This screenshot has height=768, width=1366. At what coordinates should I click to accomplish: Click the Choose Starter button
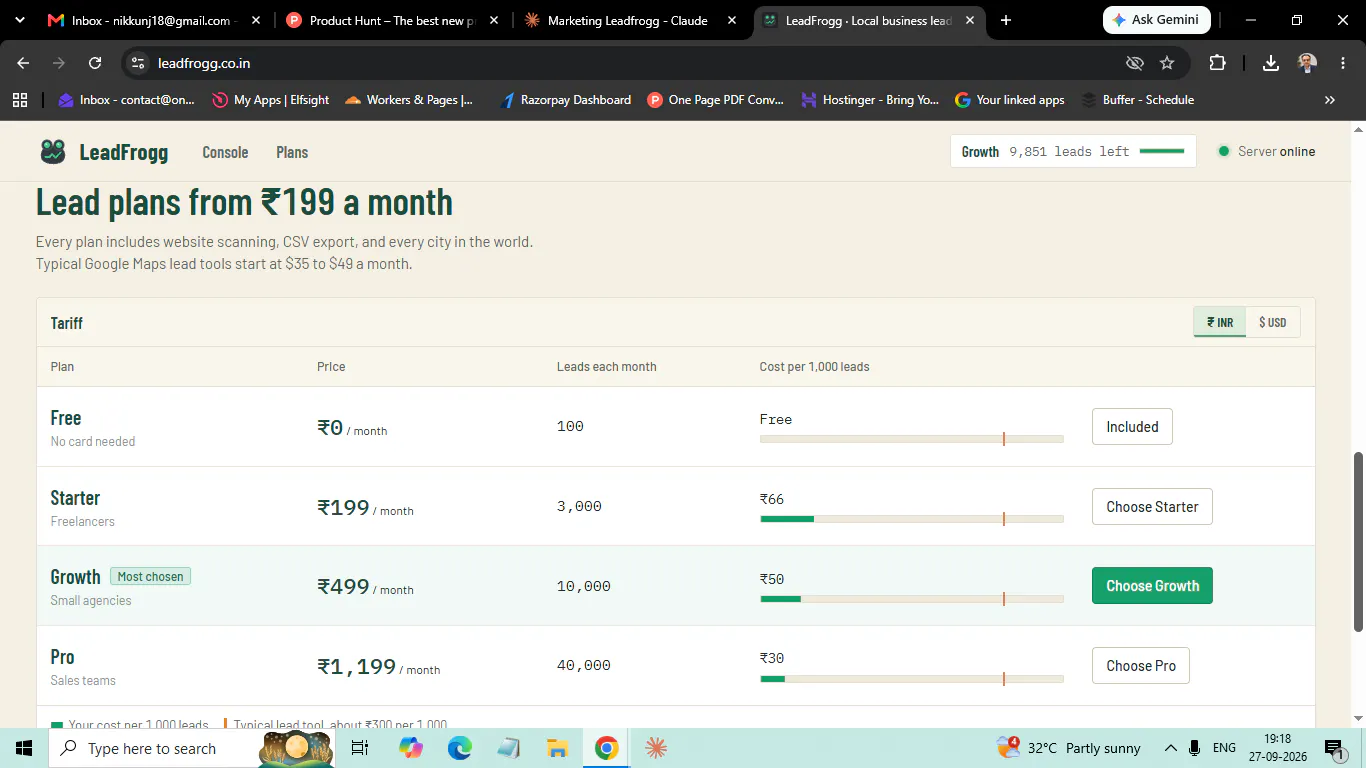click(x=1152, y=507)
